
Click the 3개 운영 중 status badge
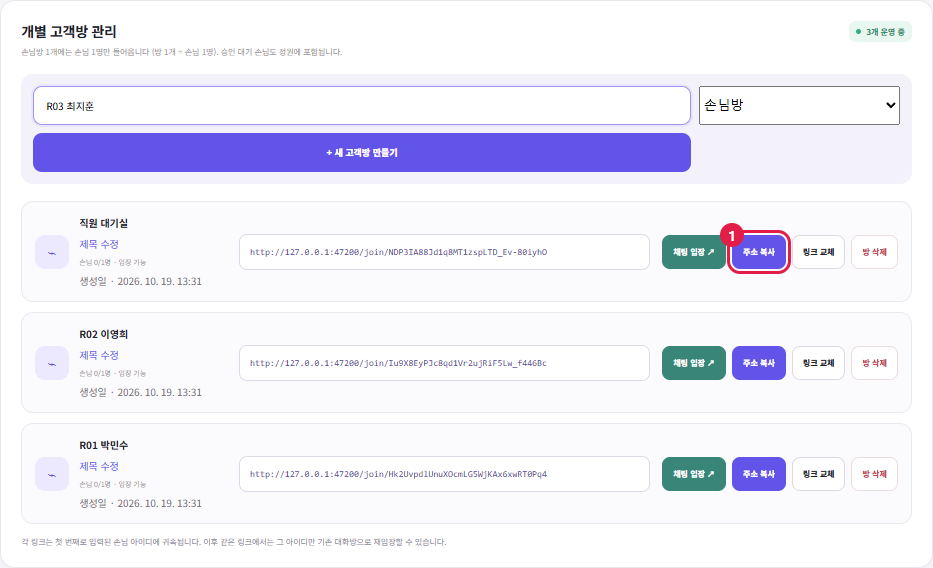coord(880,32)
